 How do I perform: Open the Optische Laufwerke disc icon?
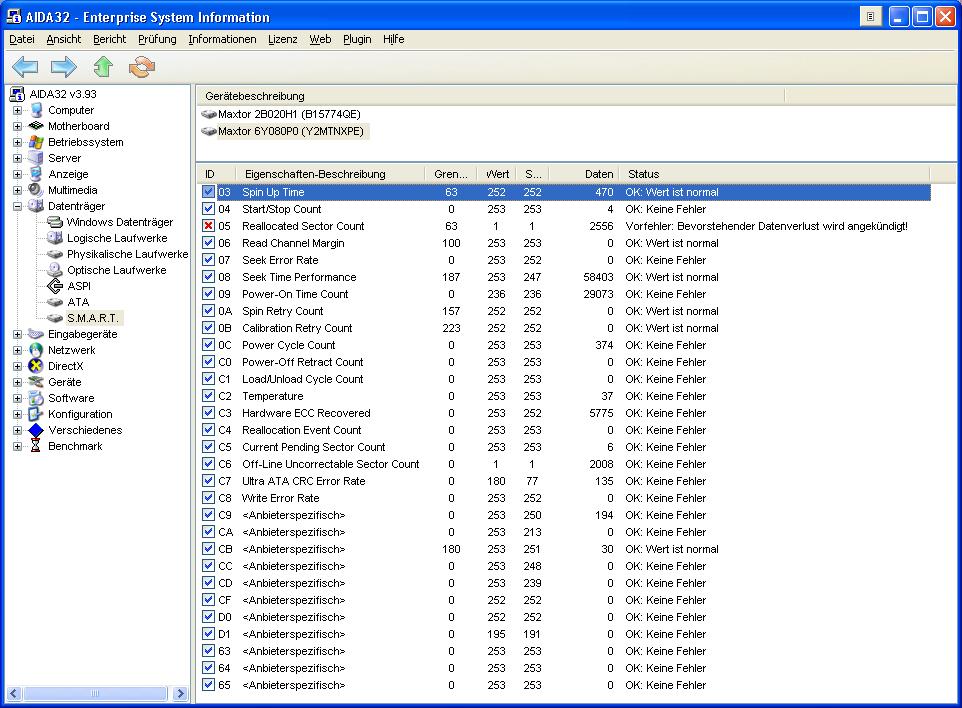(x=55, y=270)
